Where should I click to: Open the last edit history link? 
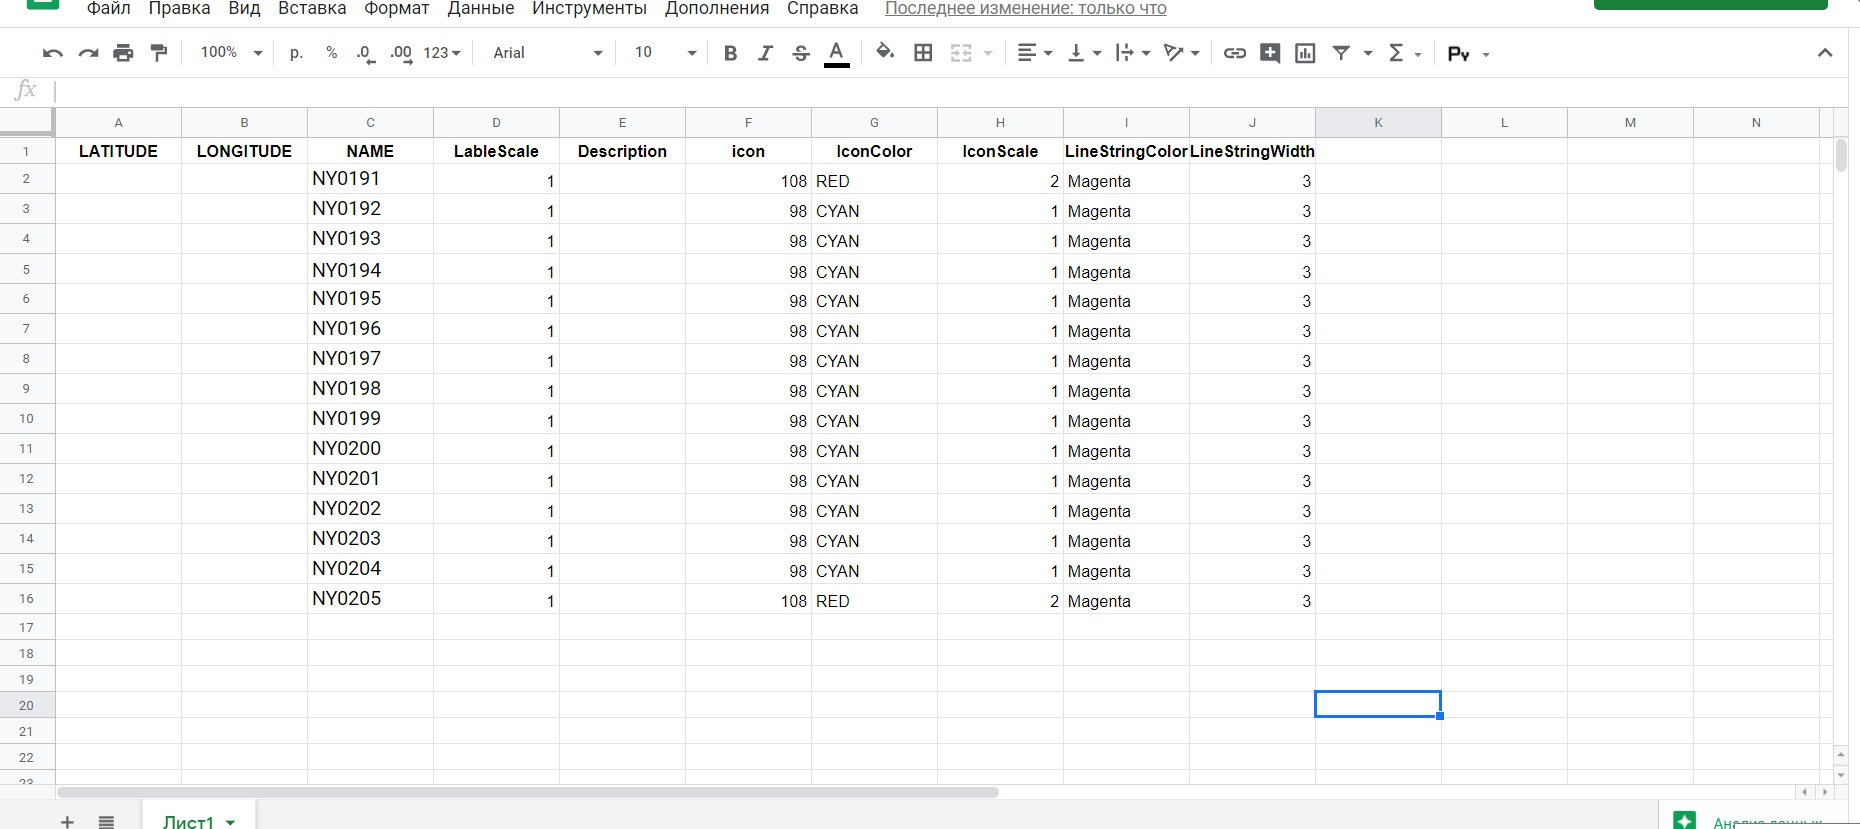tap(1026, 9)
